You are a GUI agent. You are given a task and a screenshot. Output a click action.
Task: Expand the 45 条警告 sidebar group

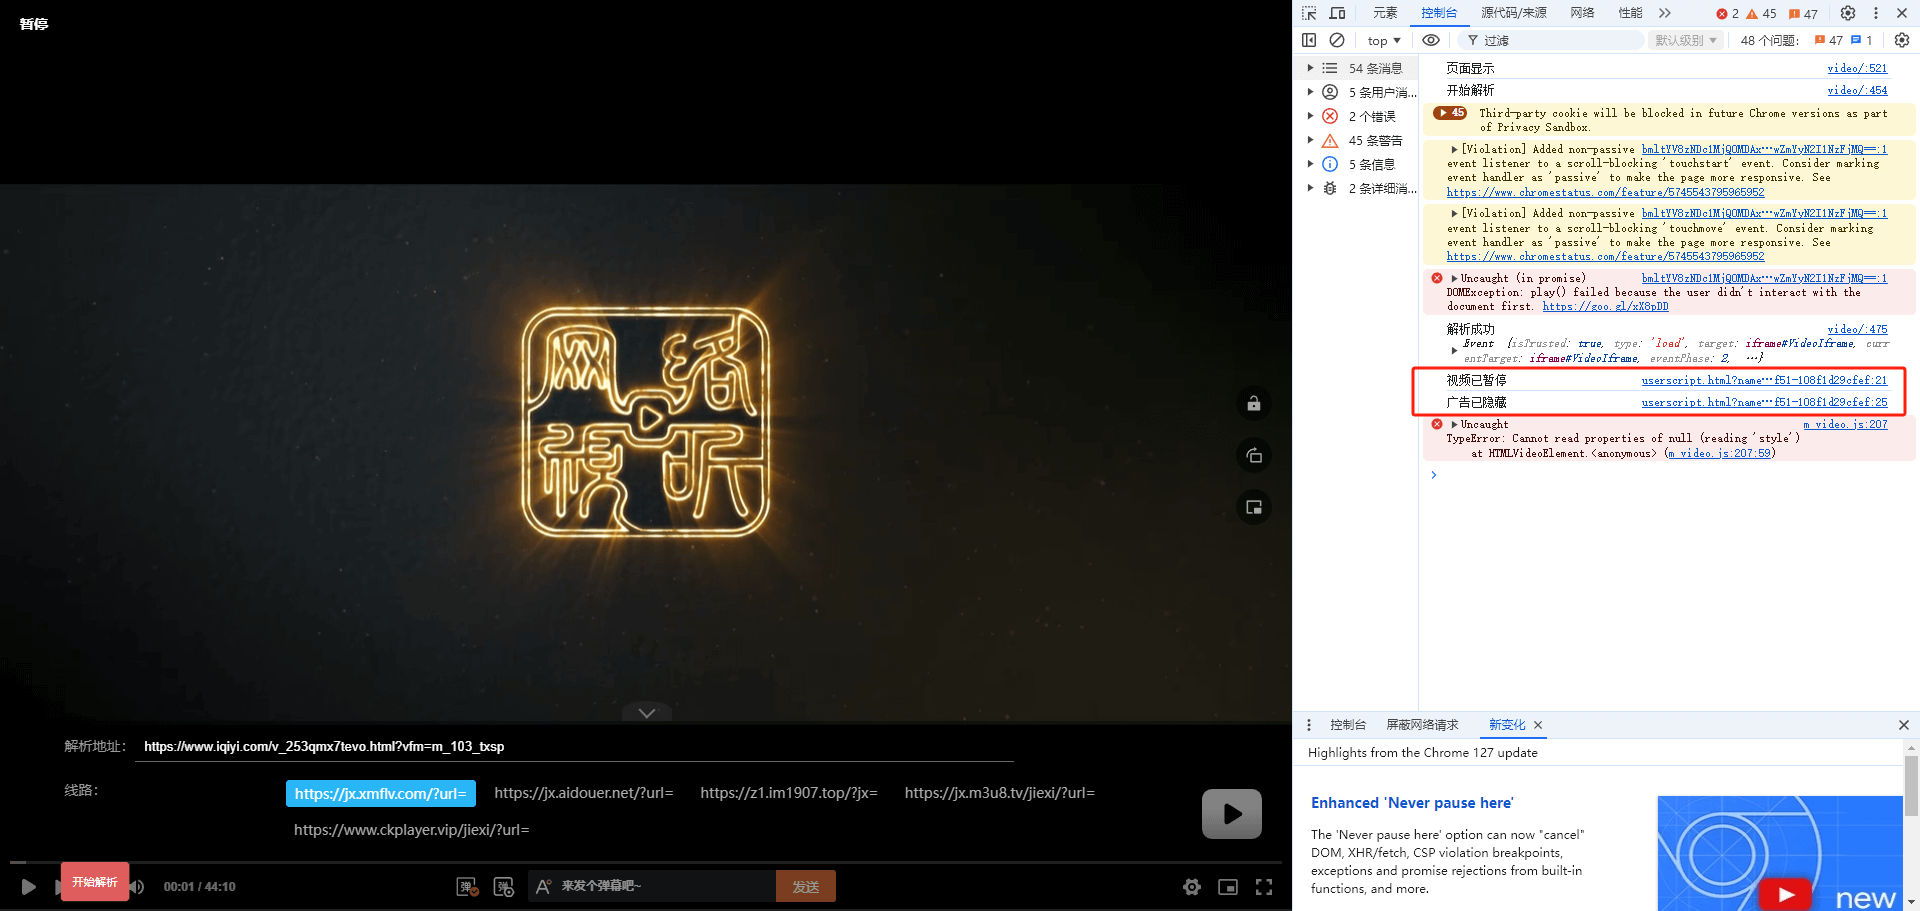1310,140
